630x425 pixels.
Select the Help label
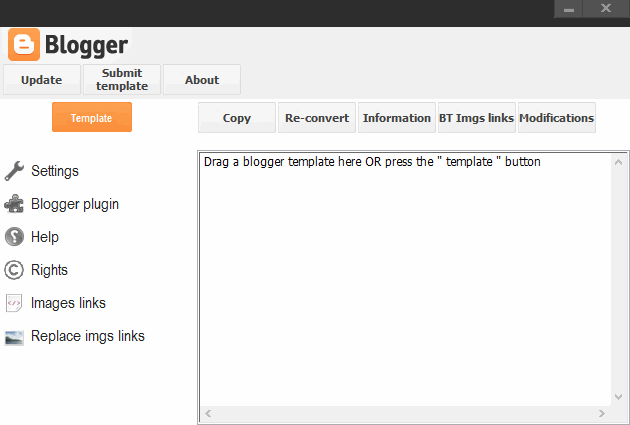tap(45, 237)
